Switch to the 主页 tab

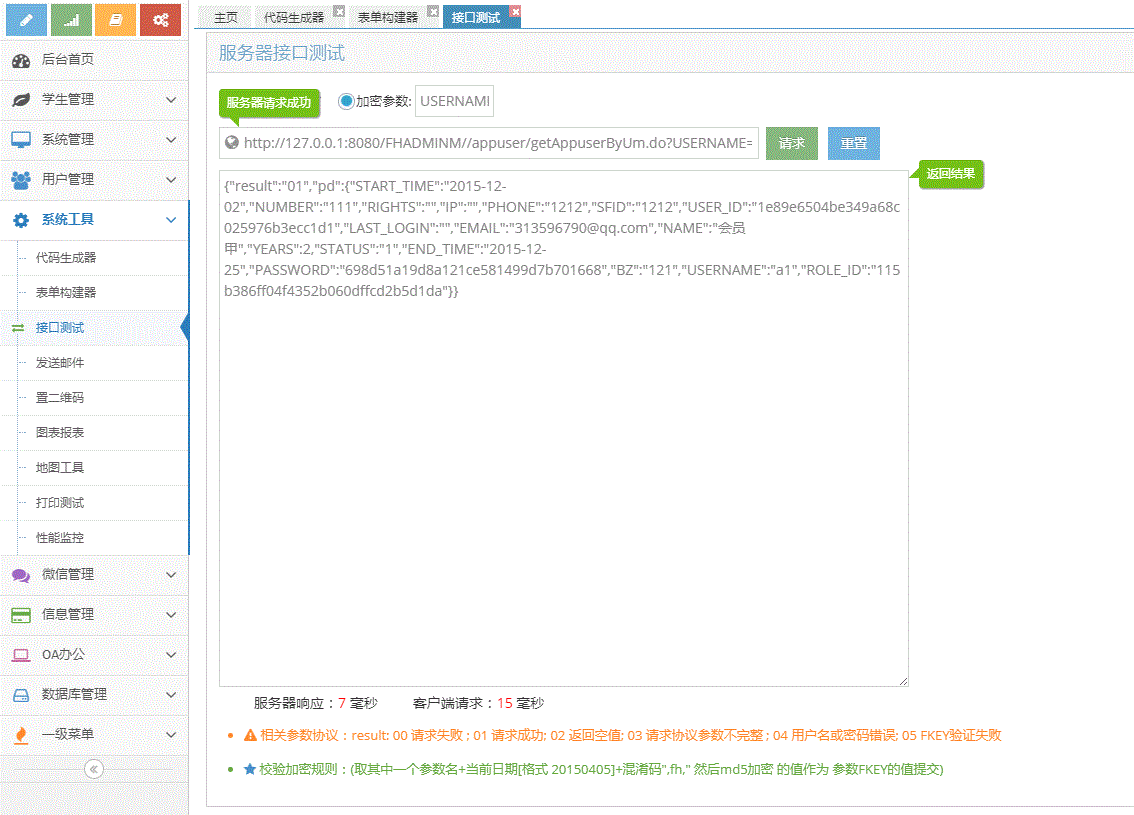click(226, 17)
